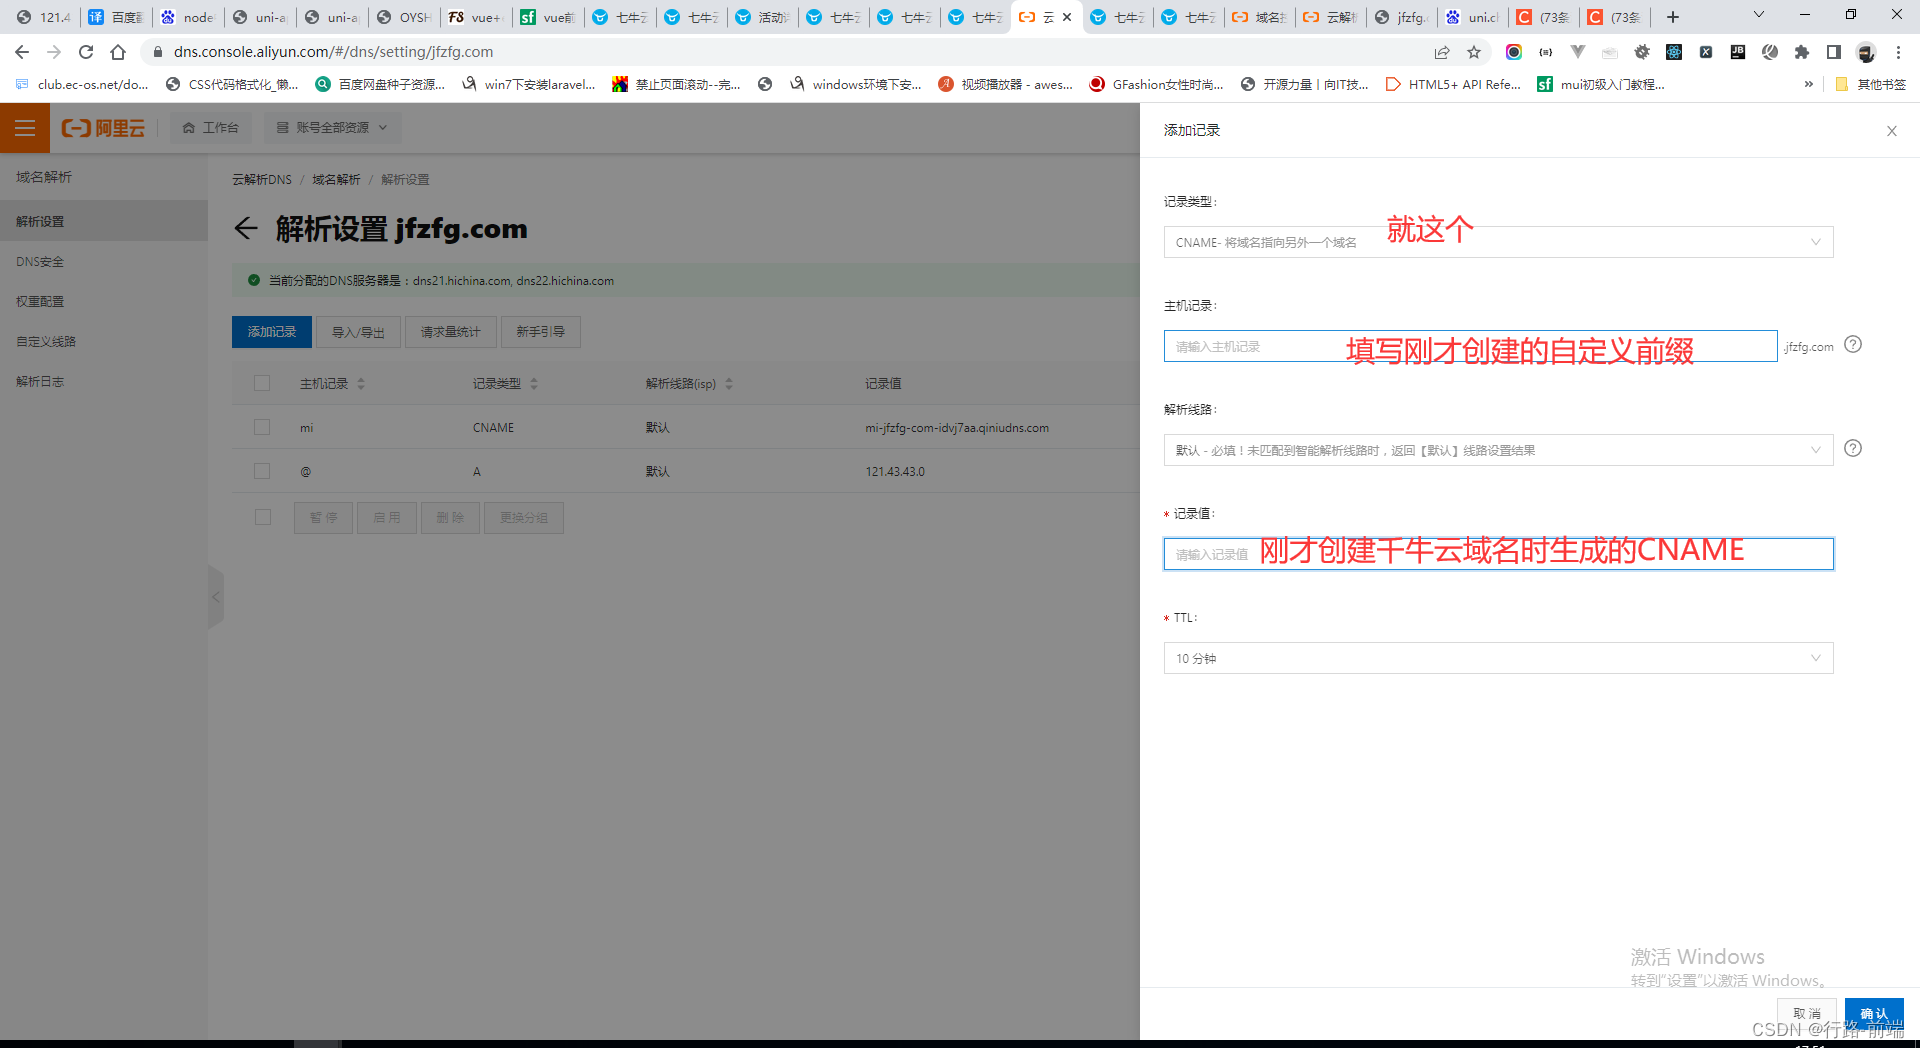Select 解析设置 in the sidebar
Screen dimensions: 1920x1048
pyautogui.click(x=104, y=221)
